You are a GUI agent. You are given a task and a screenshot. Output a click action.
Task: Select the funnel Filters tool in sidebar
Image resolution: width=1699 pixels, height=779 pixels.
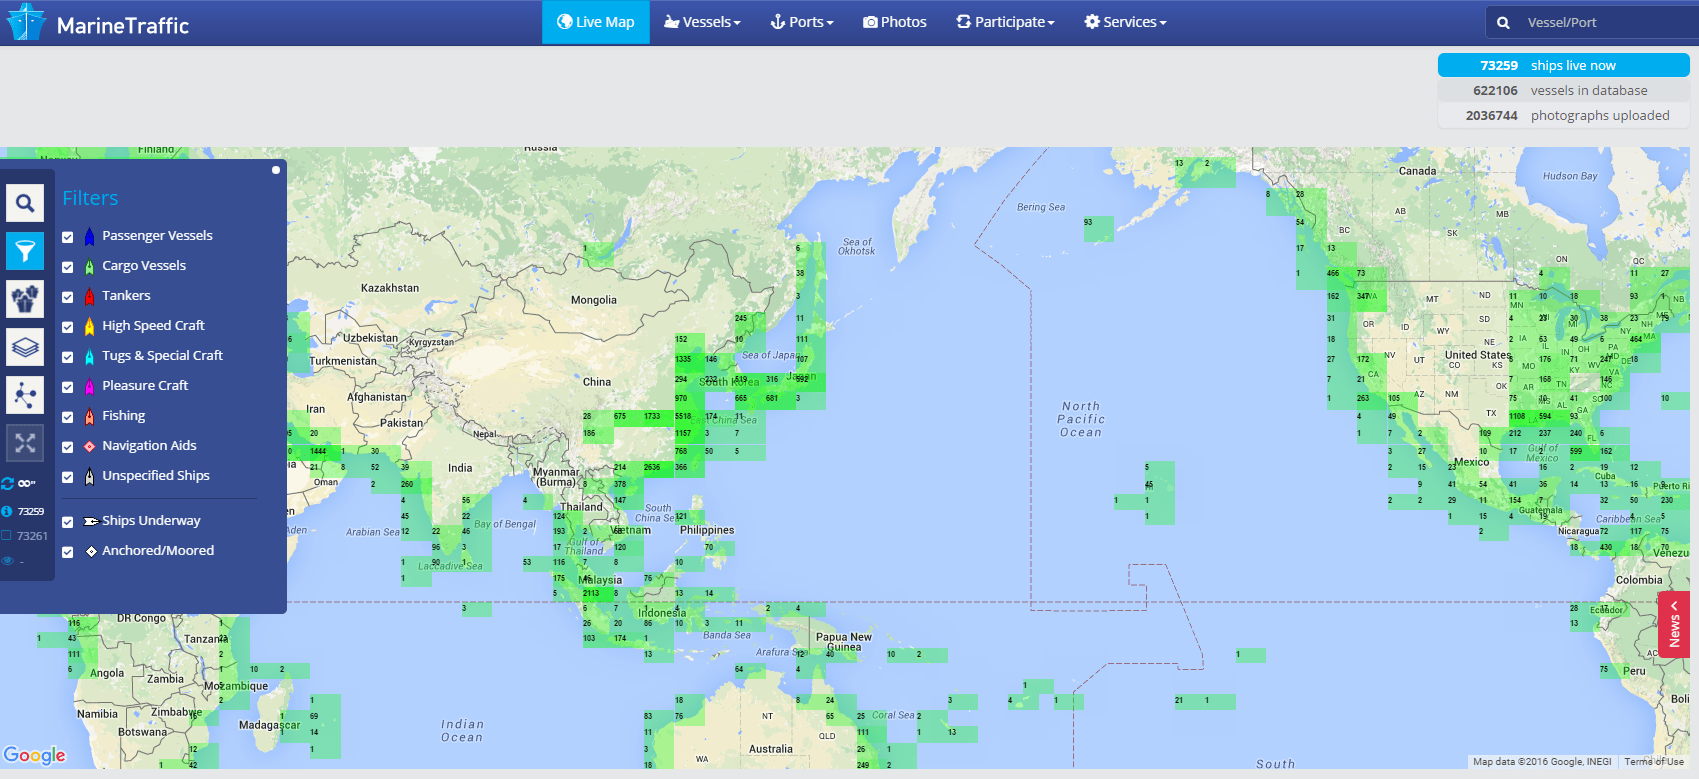click(25, 251)
